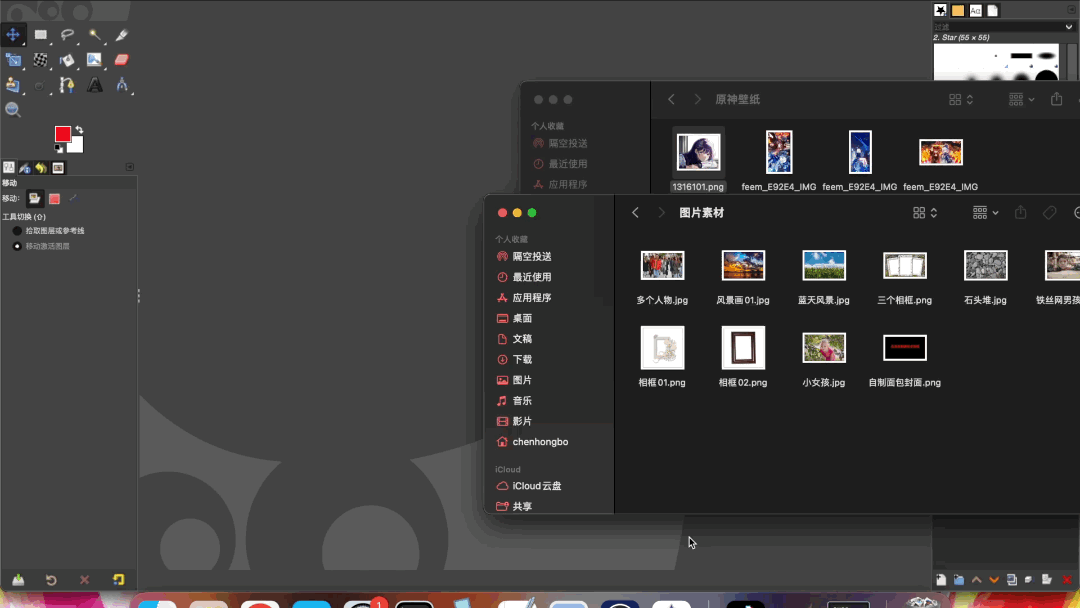The width and height of the screenshot is (1080, 608).
Task: Reset colors to default black and white
Action: (59, 149)
